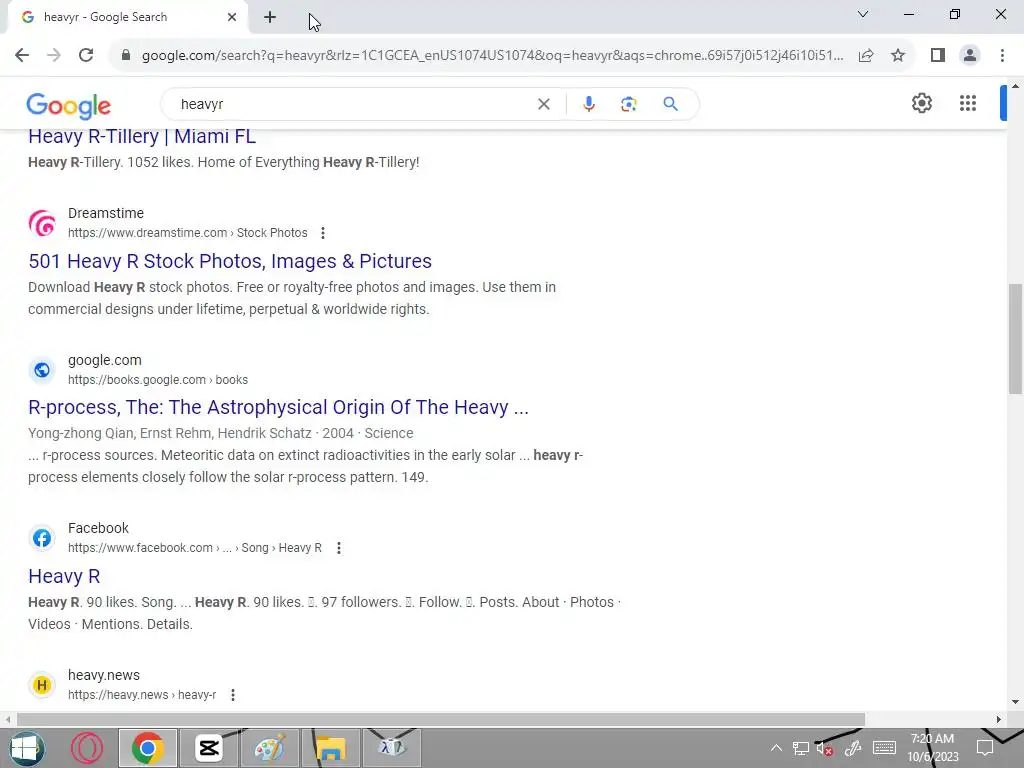Open Heavy R-Tillery Miami FL result
Image resolution: width=1024 pixels, height=768 pixels.
pos(142,136)
